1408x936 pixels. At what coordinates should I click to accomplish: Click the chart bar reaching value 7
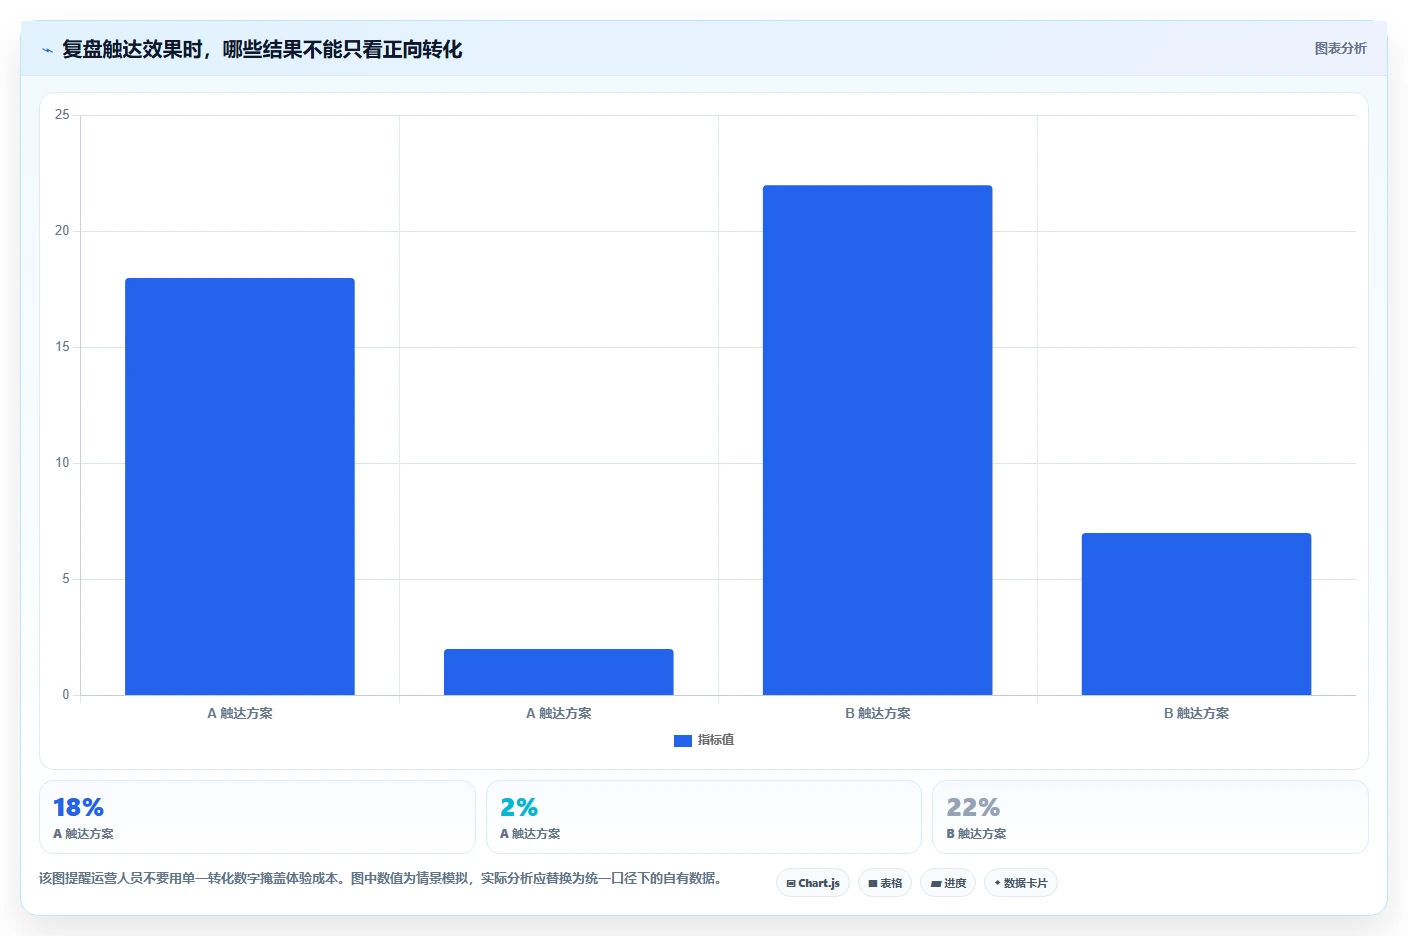(x=1196, y=614)
